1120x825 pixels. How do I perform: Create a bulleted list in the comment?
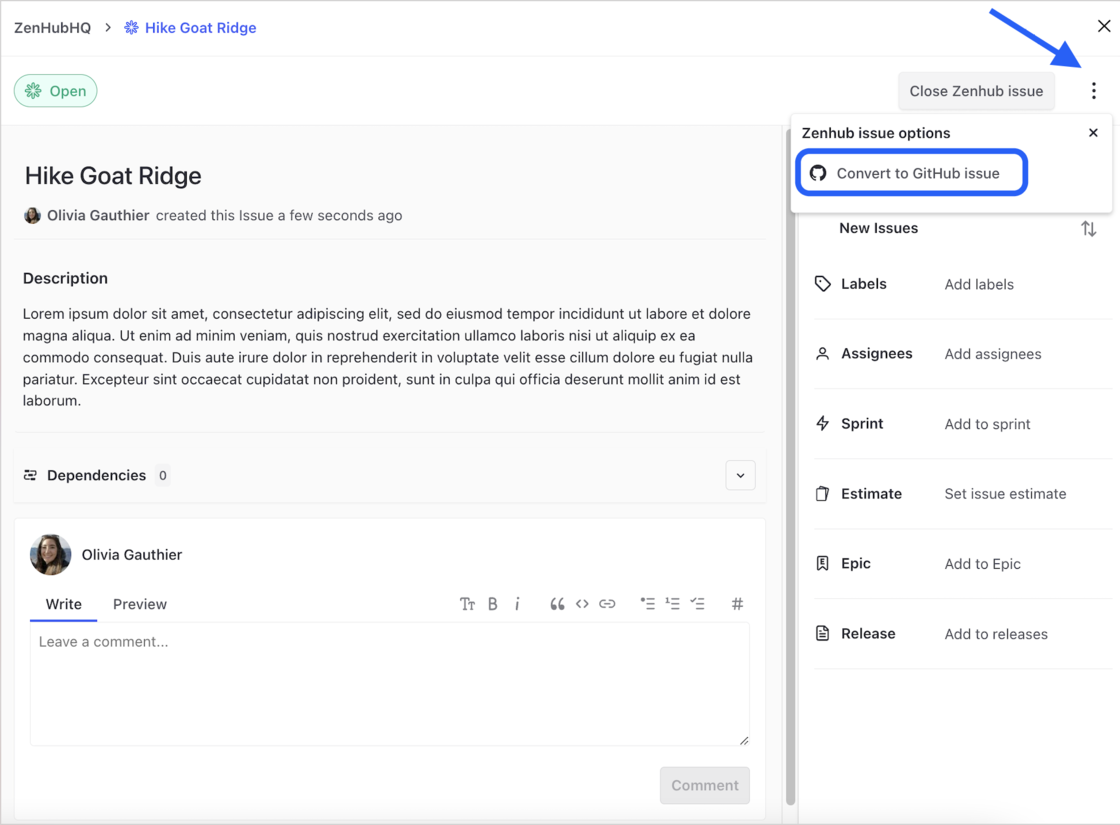(647, 603)
